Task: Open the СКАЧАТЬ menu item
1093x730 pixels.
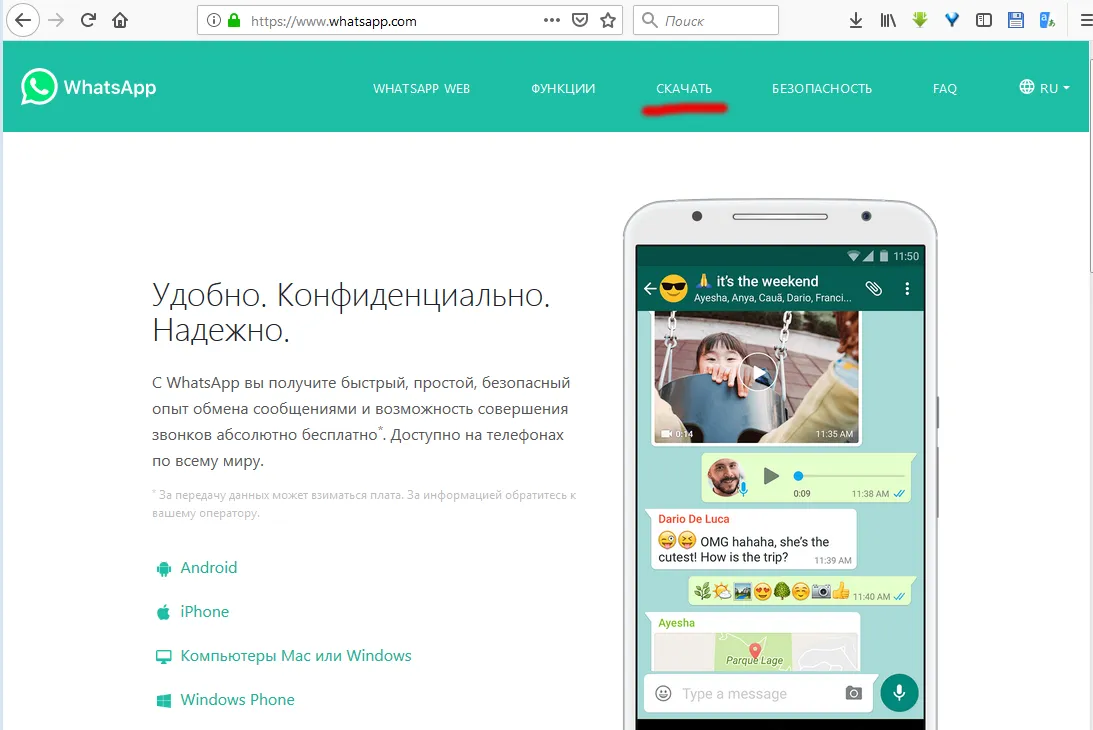Action: point(684,88)
